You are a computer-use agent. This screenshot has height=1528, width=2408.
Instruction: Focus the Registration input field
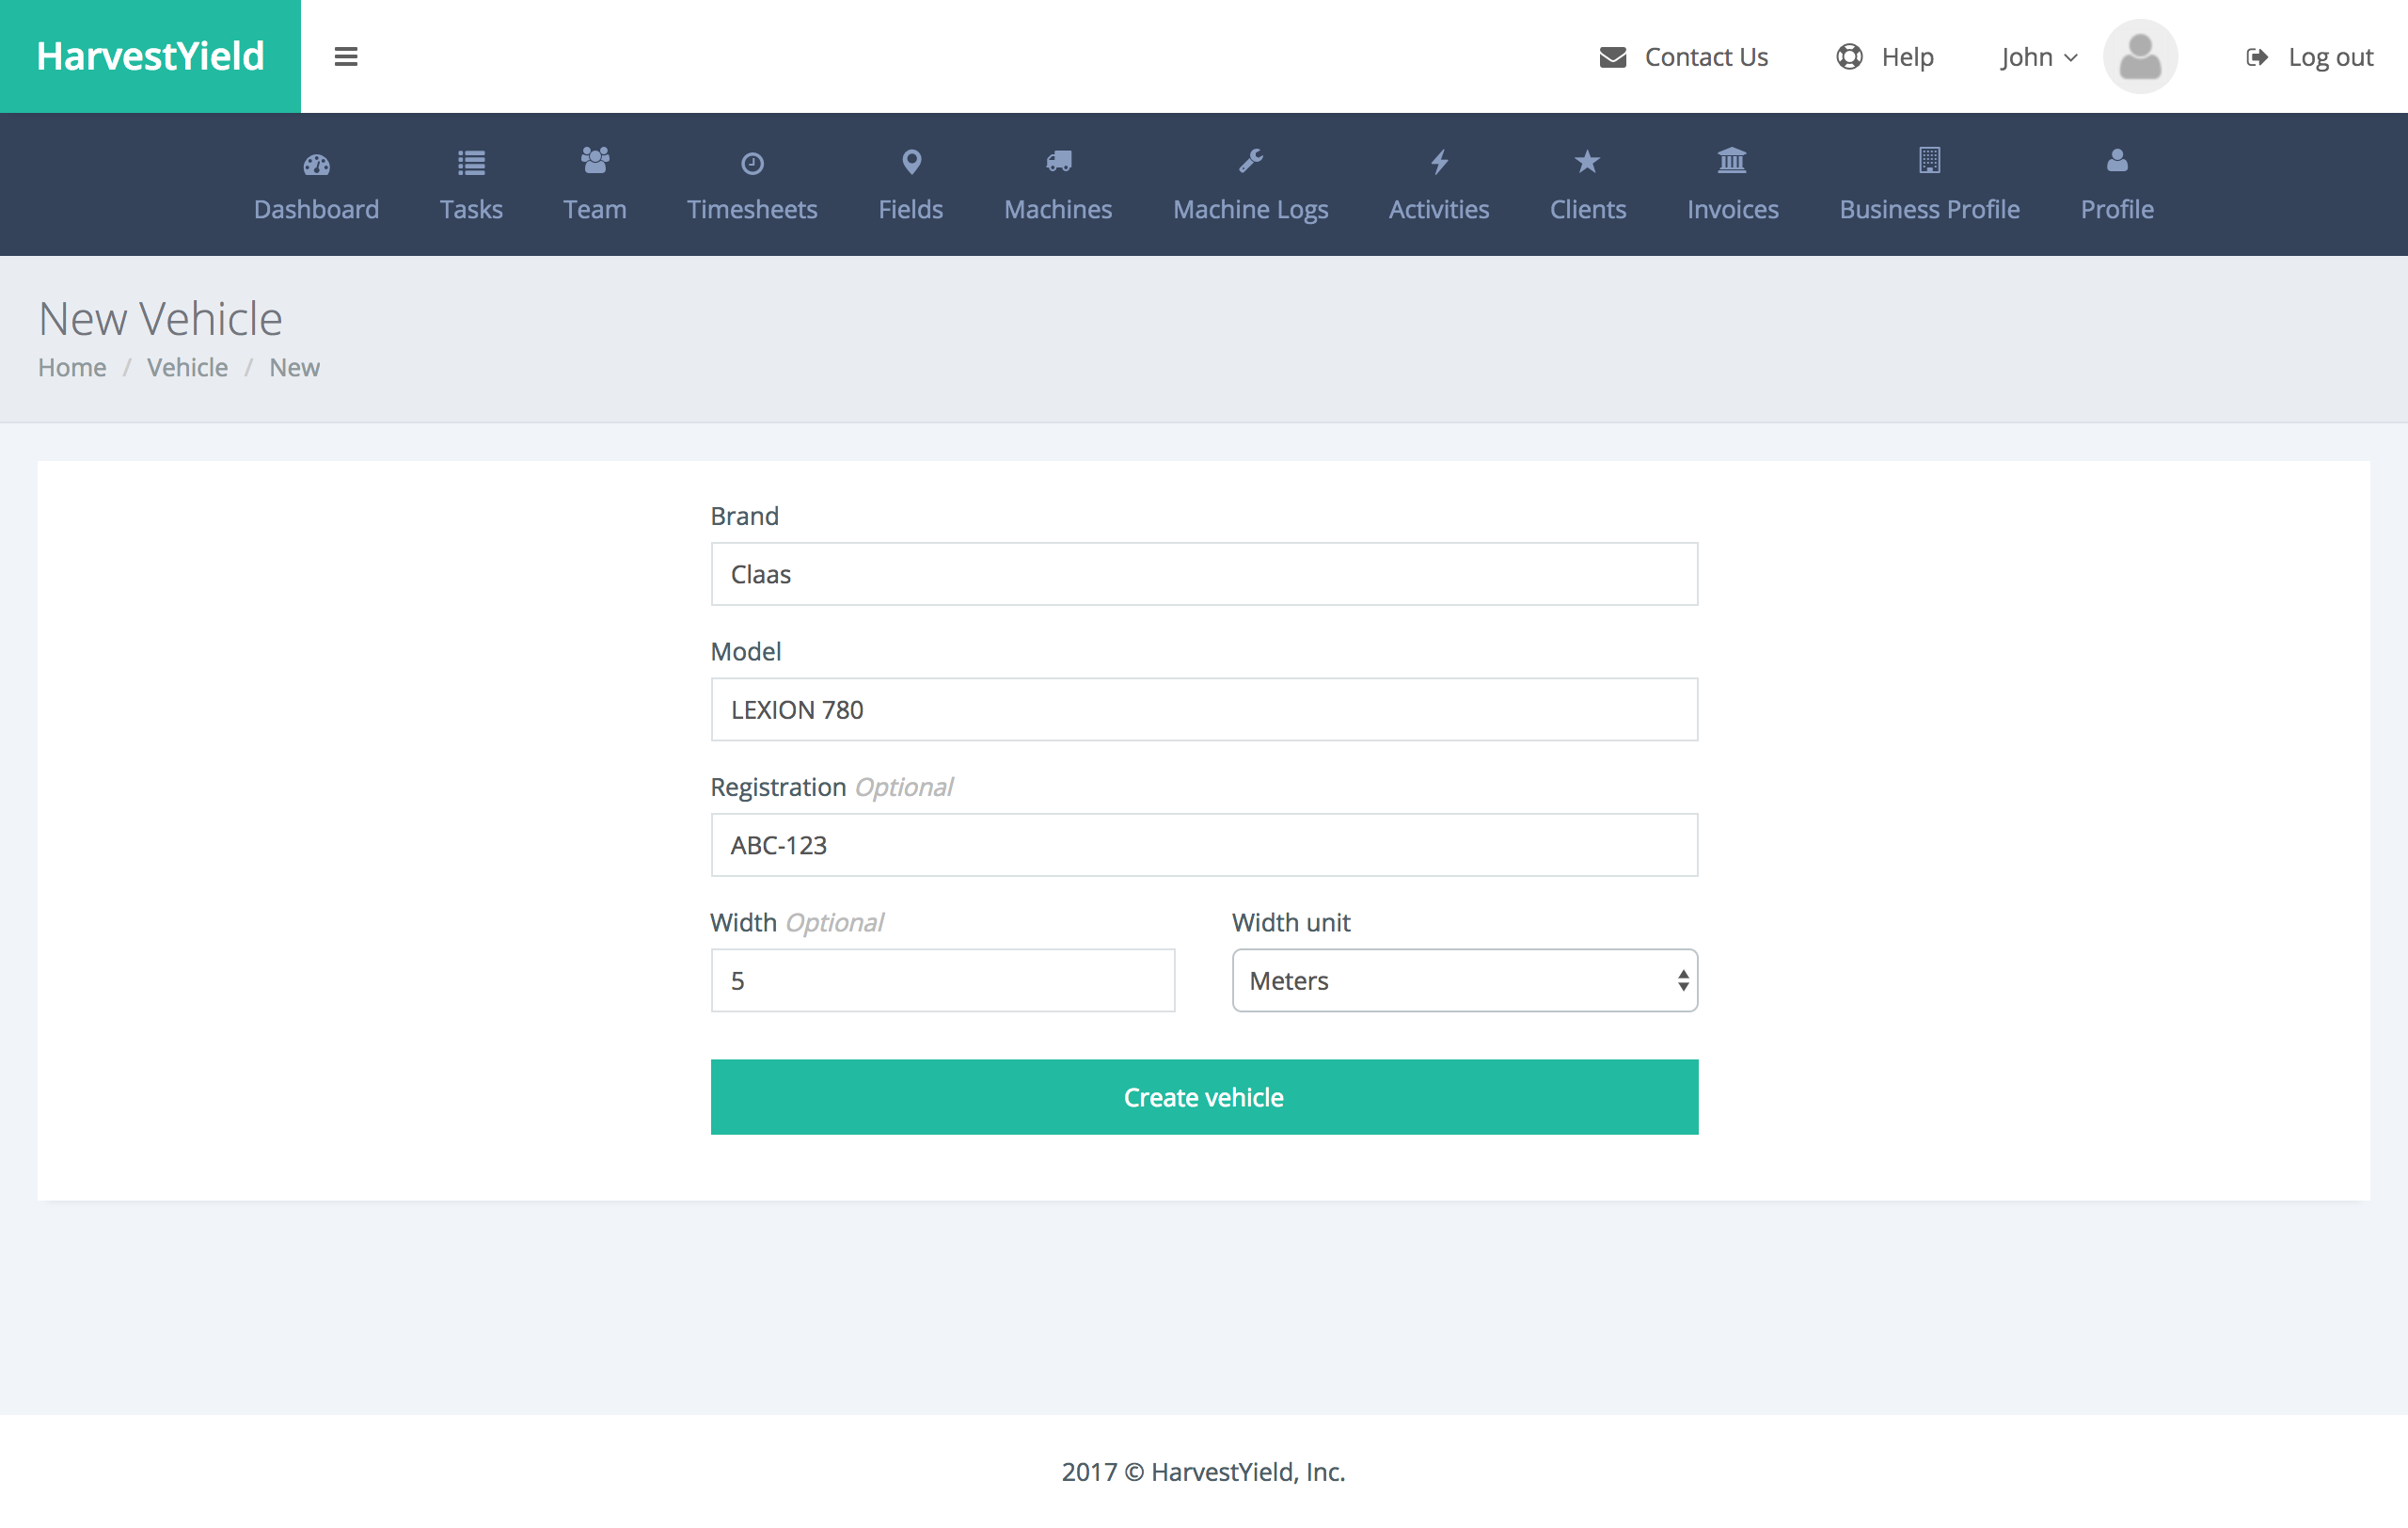point(1204,845)
